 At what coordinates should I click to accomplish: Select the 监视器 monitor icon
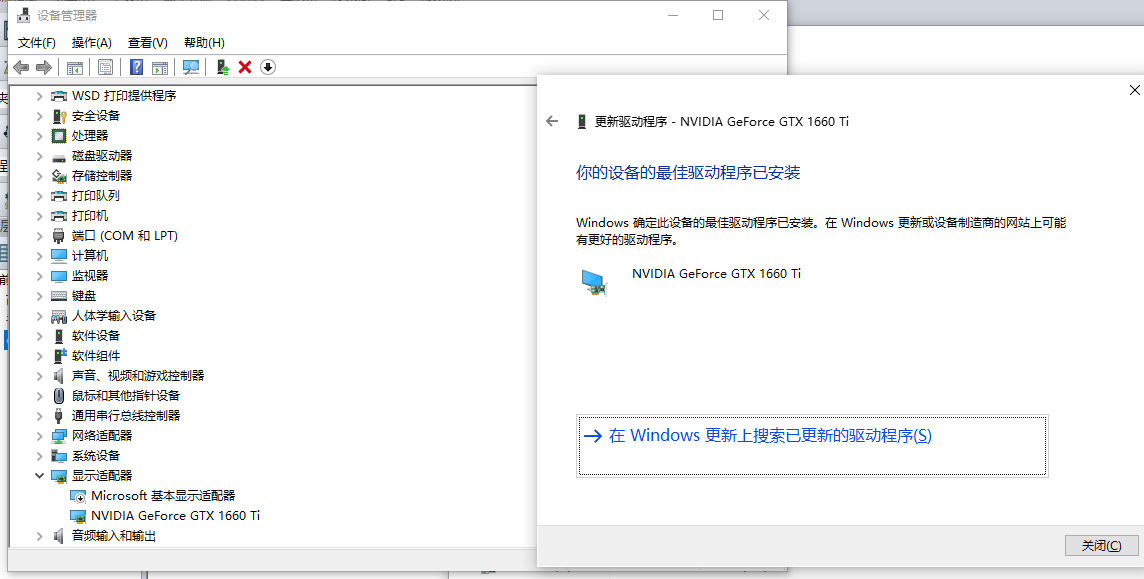[x=59, y=276]
